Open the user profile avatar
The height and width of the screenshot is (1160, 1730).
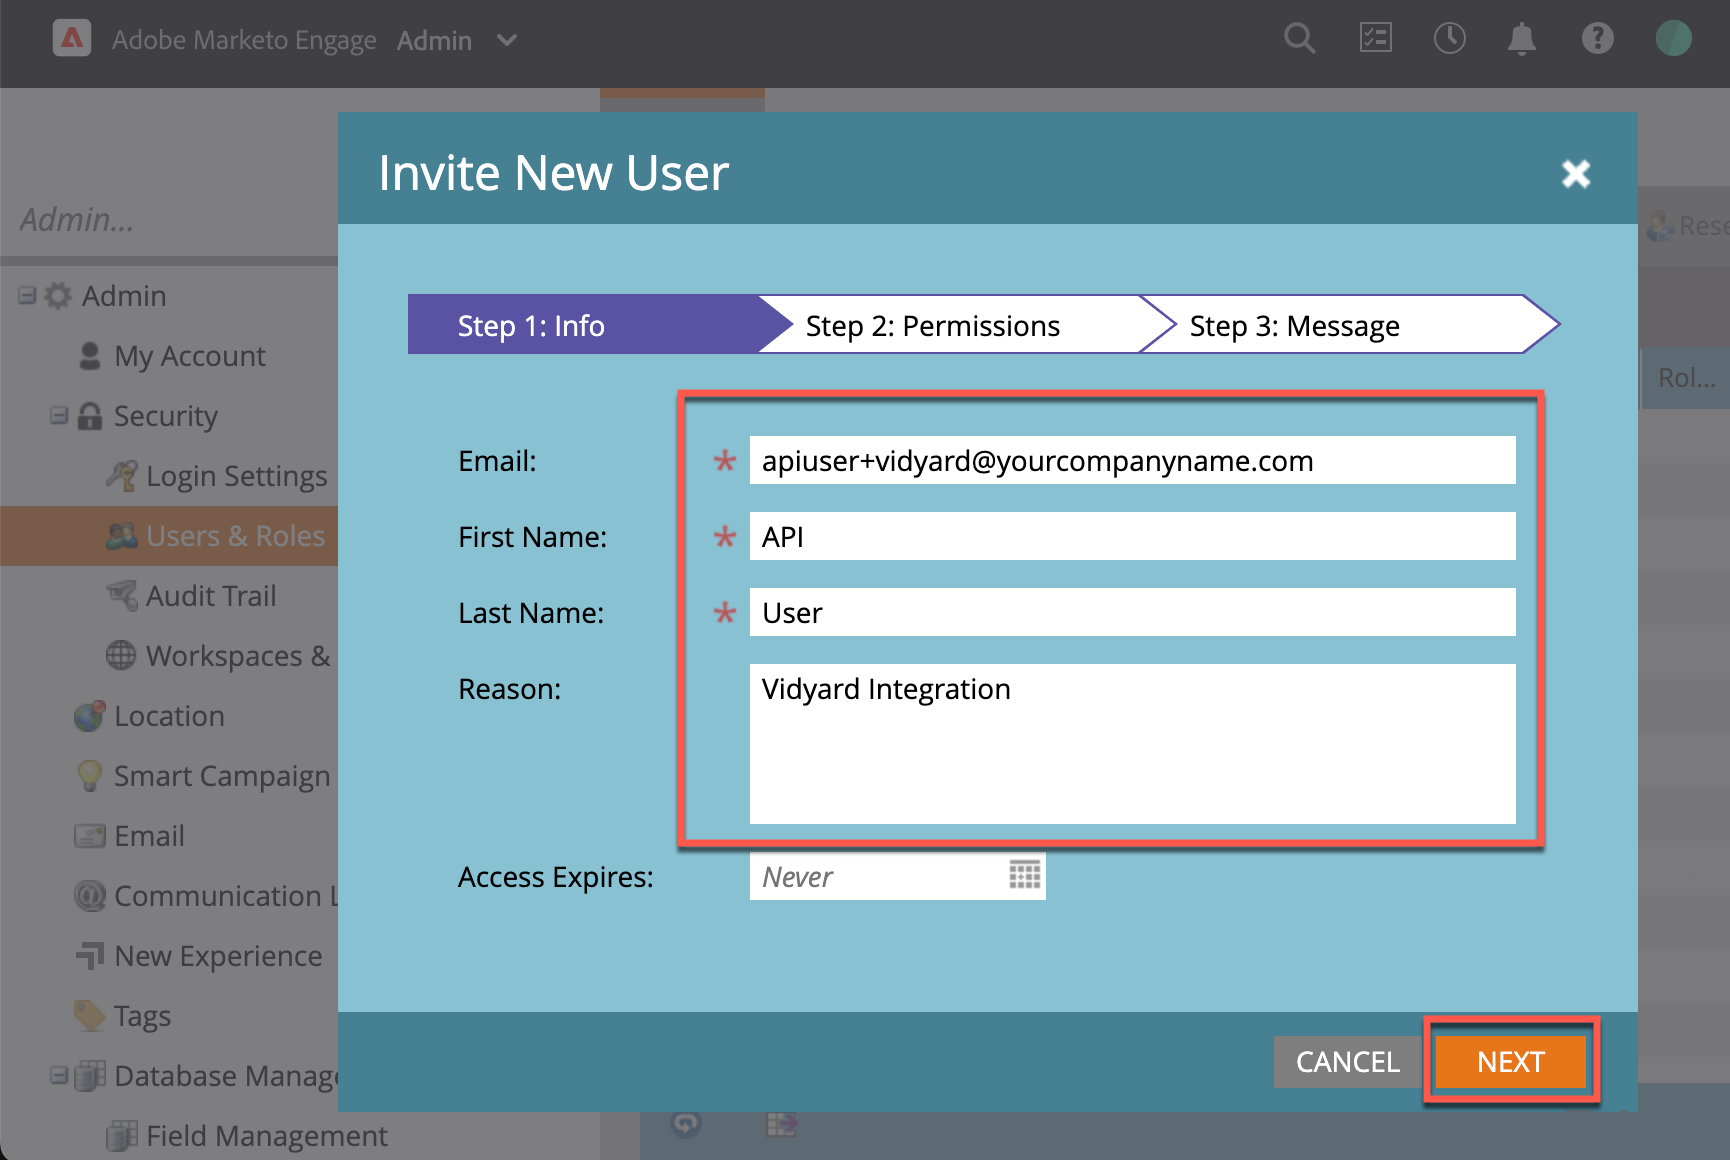click(1673, 39)
